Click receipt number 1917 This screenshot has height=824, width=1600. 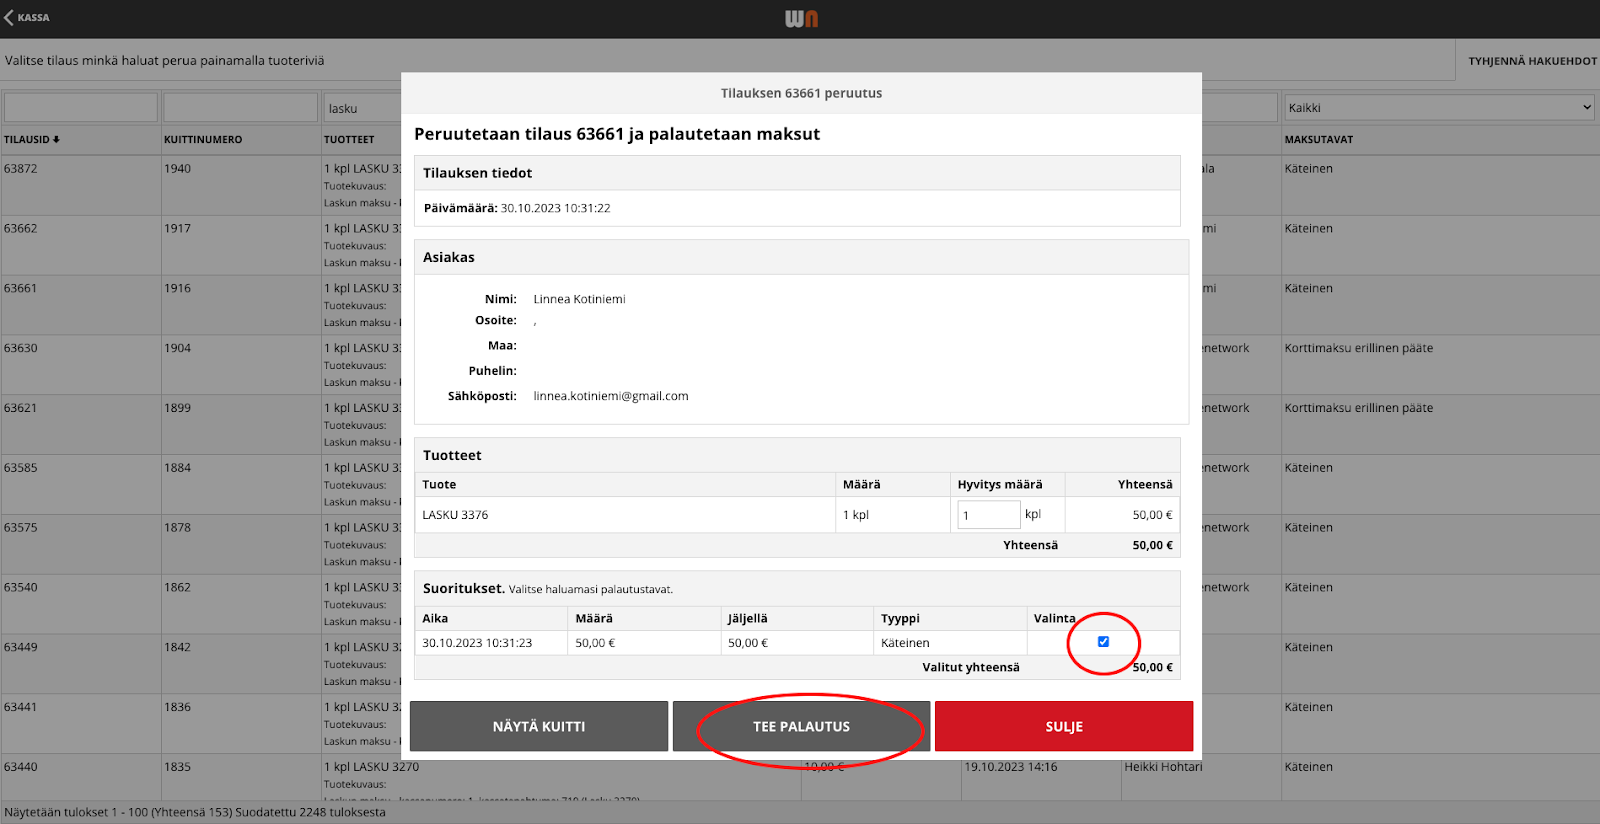[x=177, y=229]
